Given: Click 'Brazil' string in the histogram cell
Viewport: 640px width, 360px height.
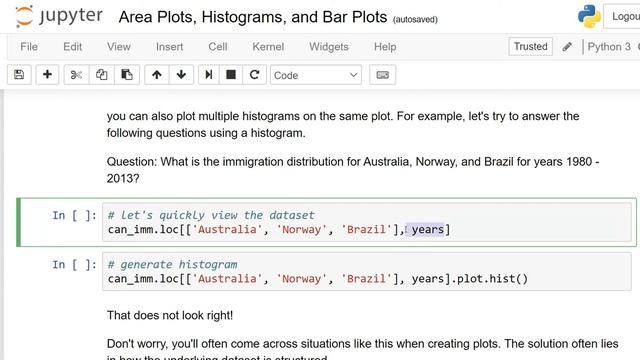Looking at the screenshot, I should click(x=366, y=279).
